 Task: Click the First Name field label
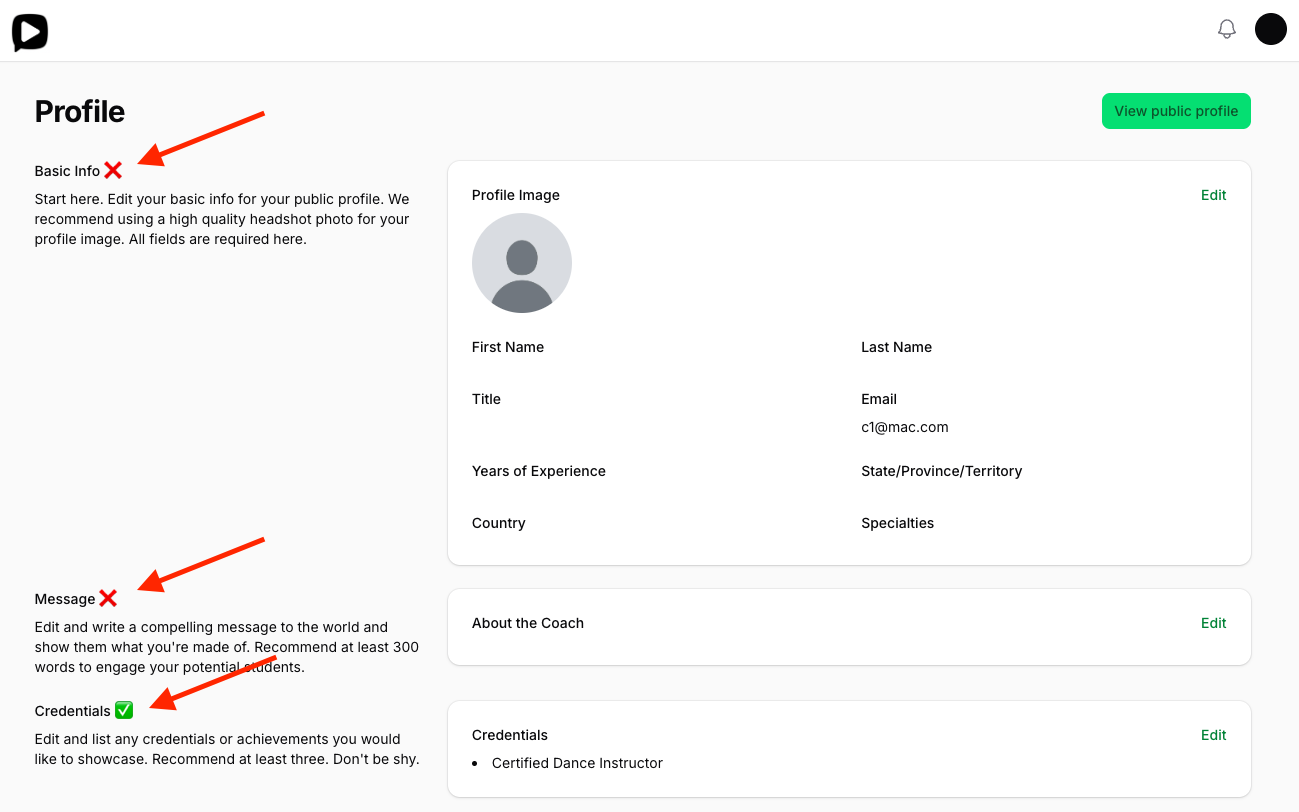tap(508, 347)
